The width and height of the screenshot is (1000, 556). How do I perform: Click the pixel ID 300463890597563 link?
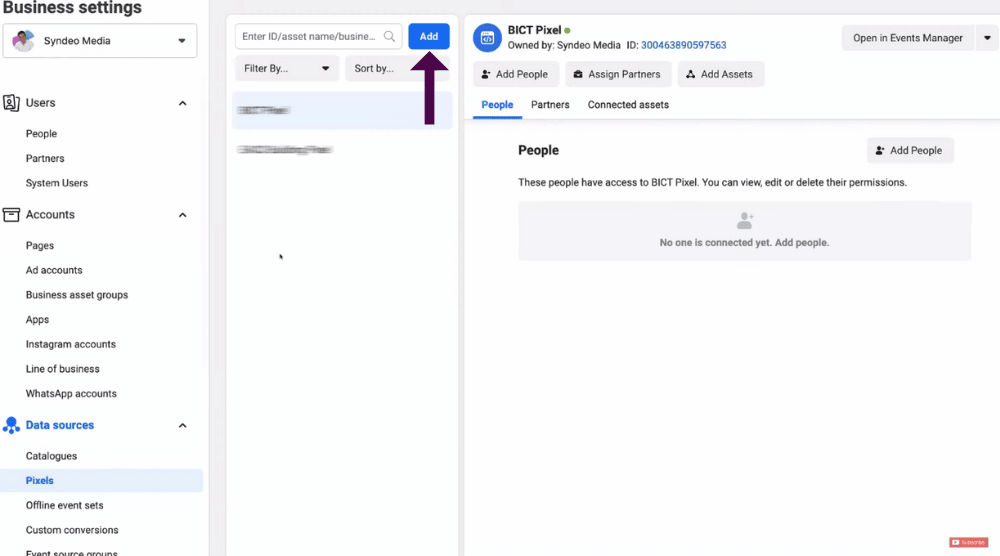pyautogui.click(x=683, y=45)
